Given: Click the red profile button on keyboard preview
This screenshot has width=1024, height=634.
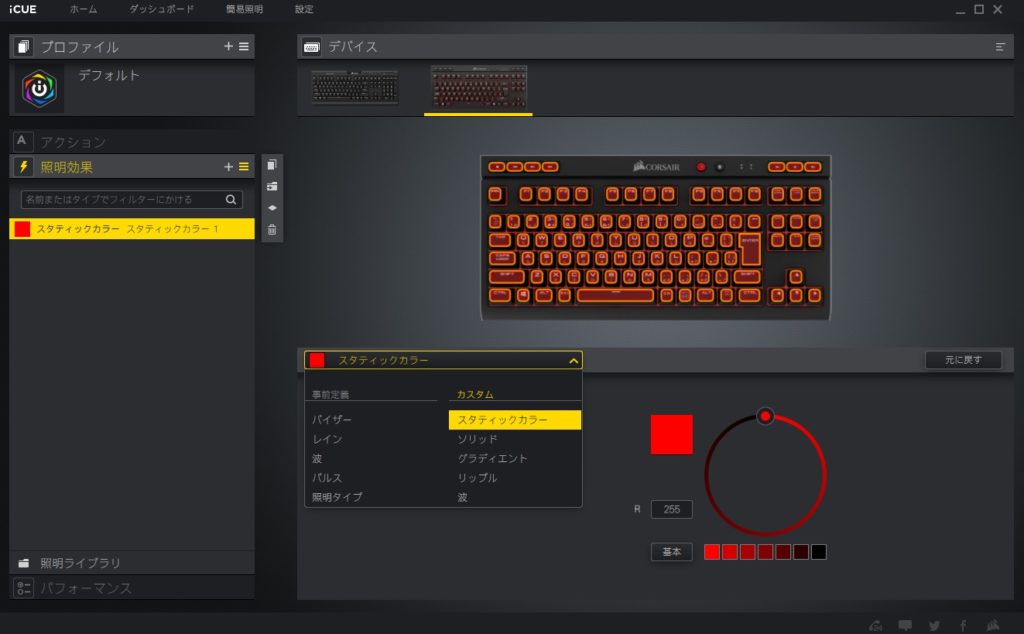Looking at the screenshot, I should tap(701, 167).
